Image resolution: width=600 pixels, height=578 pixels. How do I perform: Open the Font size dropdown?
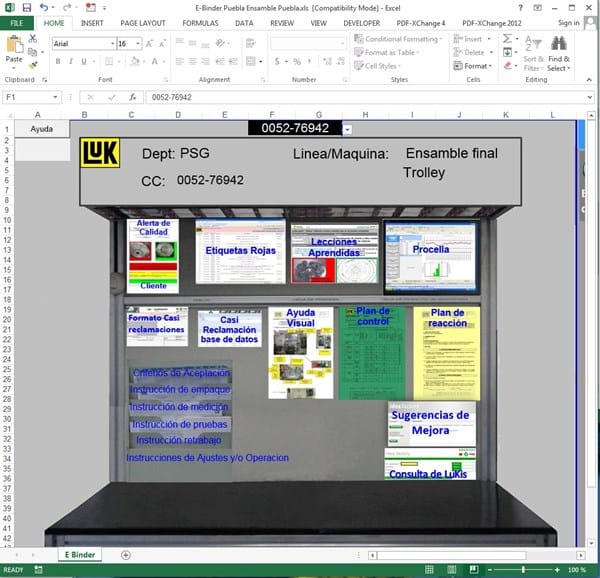(x=138, y=44)
